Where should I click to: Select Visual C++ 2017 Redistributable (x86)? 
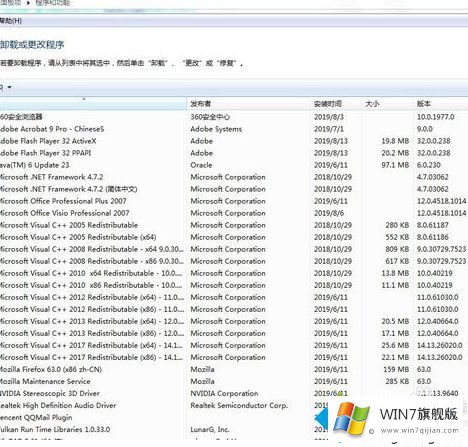coord(91,357)
